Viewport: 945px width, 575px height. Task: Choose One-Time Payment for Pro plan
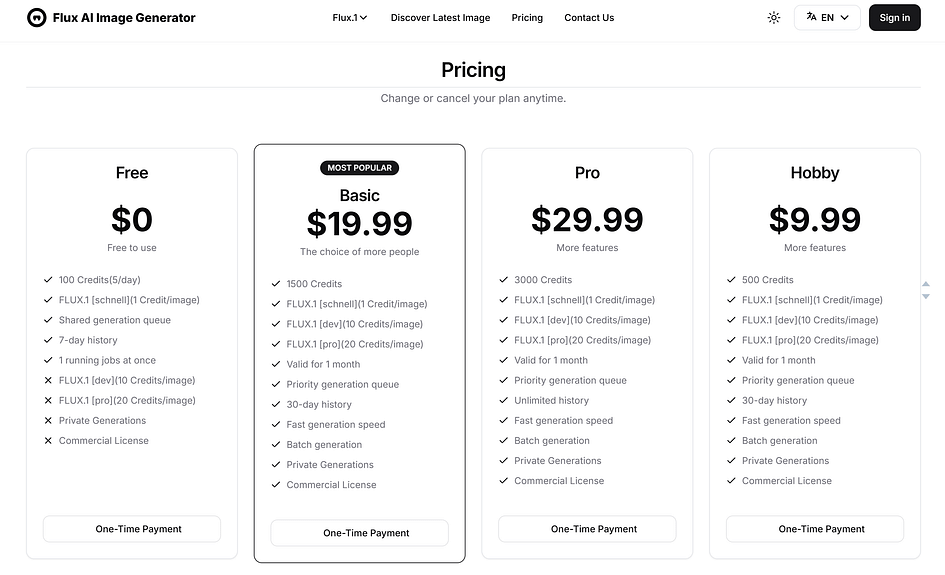(x=587, y=529)
